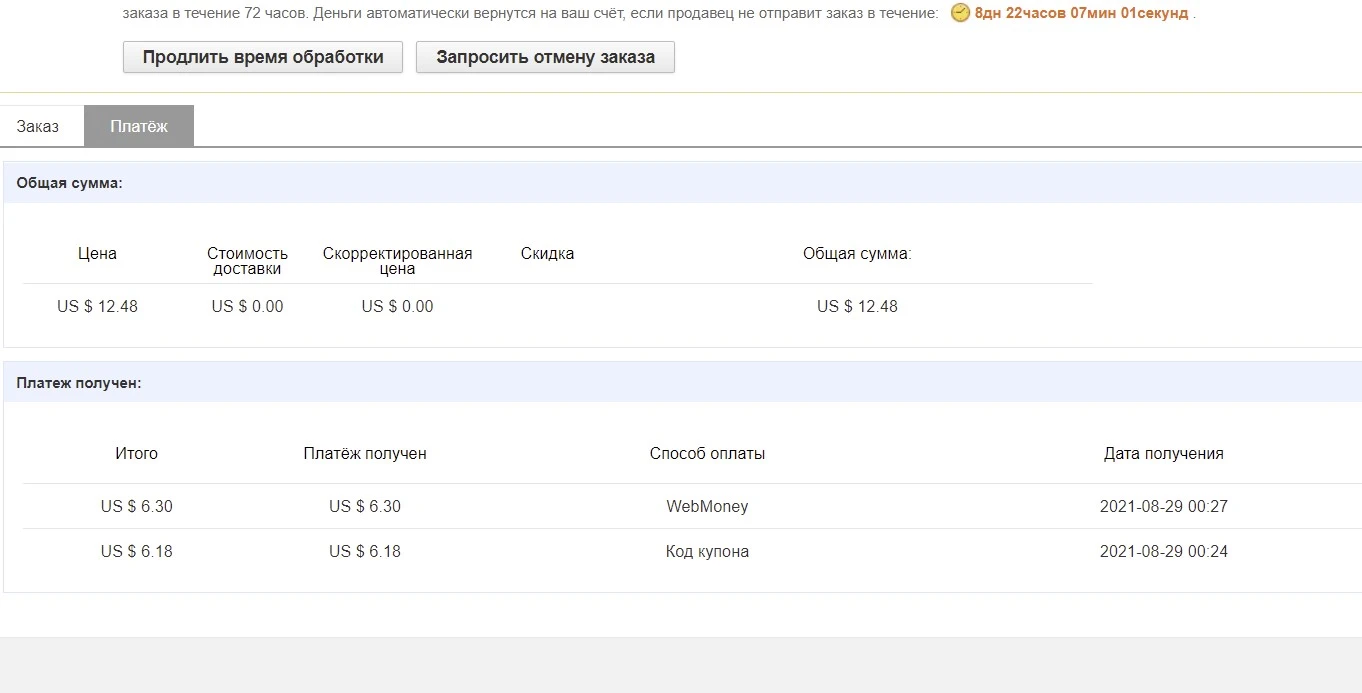Viewport: 1362px width, 693px height.
Task: Click the Общая сумма: column header in table
Action: 857,254
